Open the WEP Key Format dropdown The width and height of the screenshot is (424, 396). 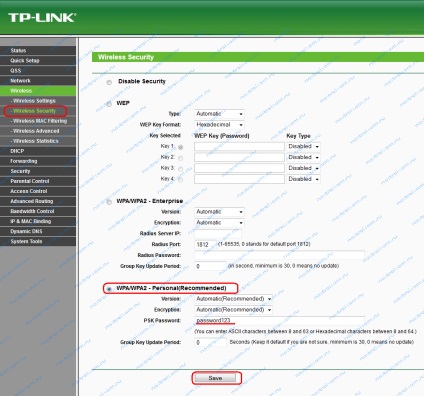click(x=219, y=125)
